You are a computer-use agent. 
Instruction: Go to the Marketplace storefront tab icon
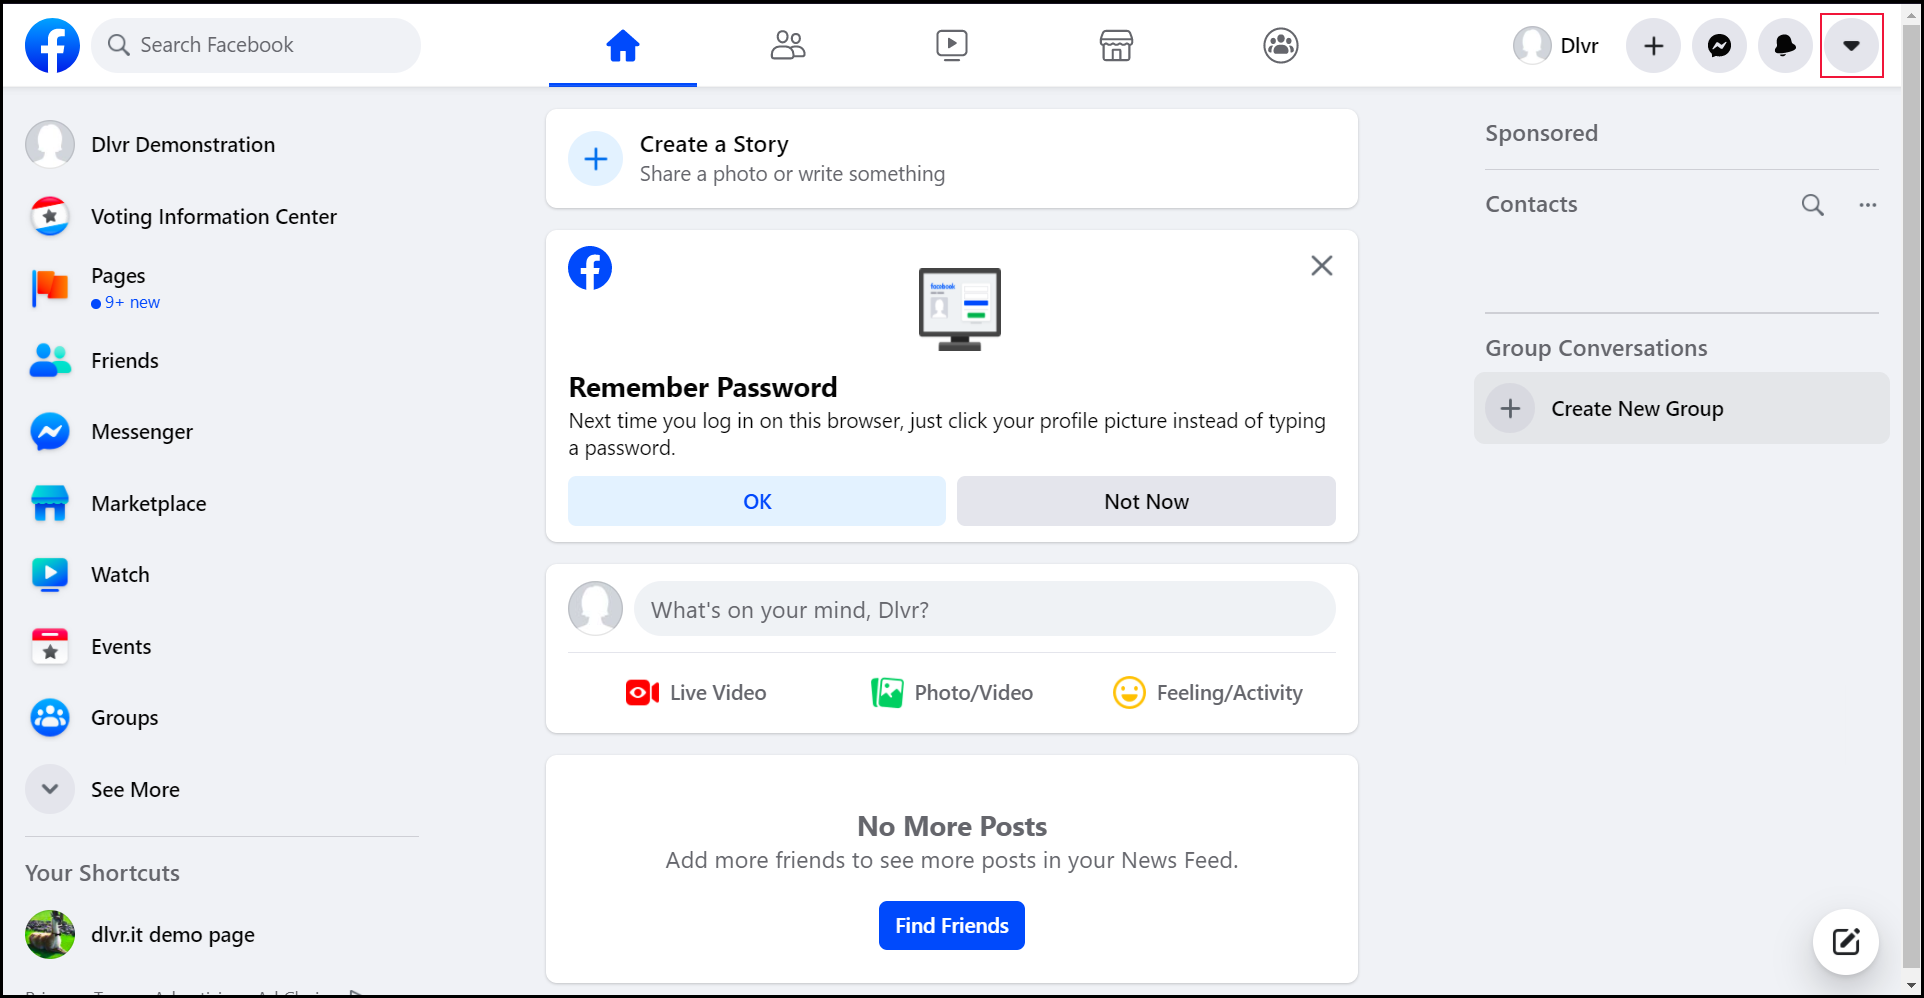[x=1116, y=45]
